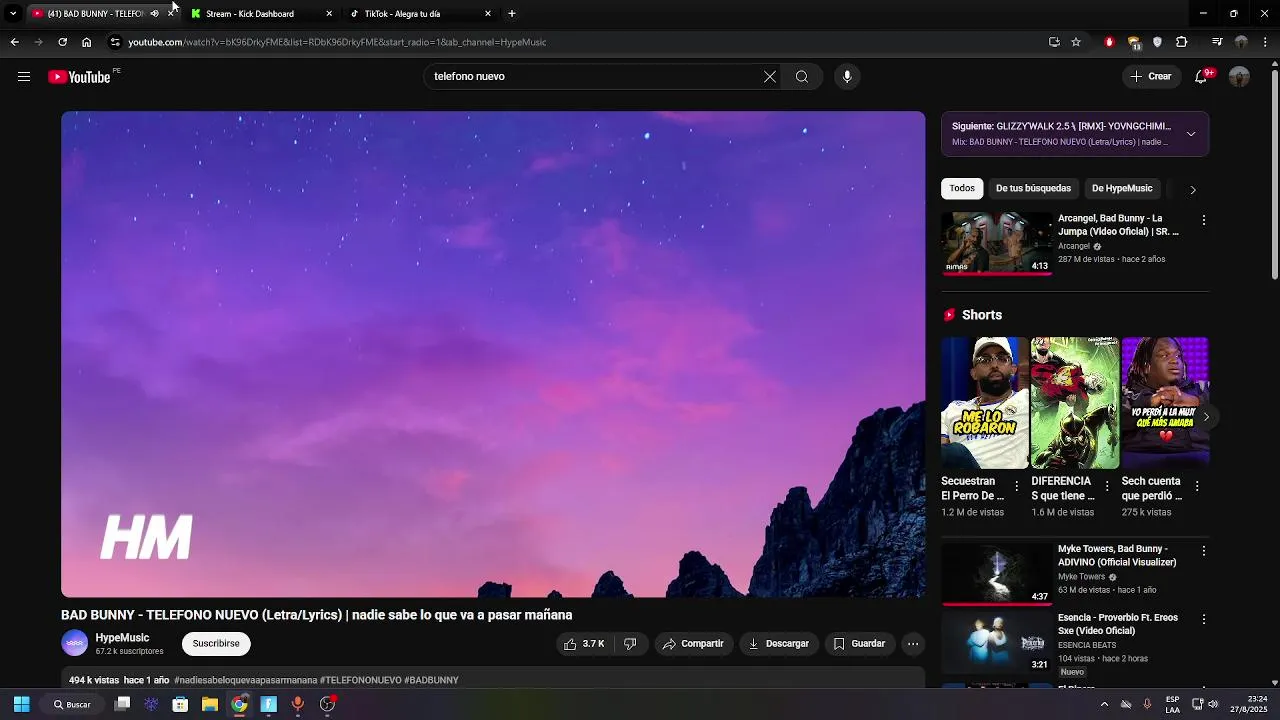Go back in browser history
1280x720 pixels.
pos(14,42)
